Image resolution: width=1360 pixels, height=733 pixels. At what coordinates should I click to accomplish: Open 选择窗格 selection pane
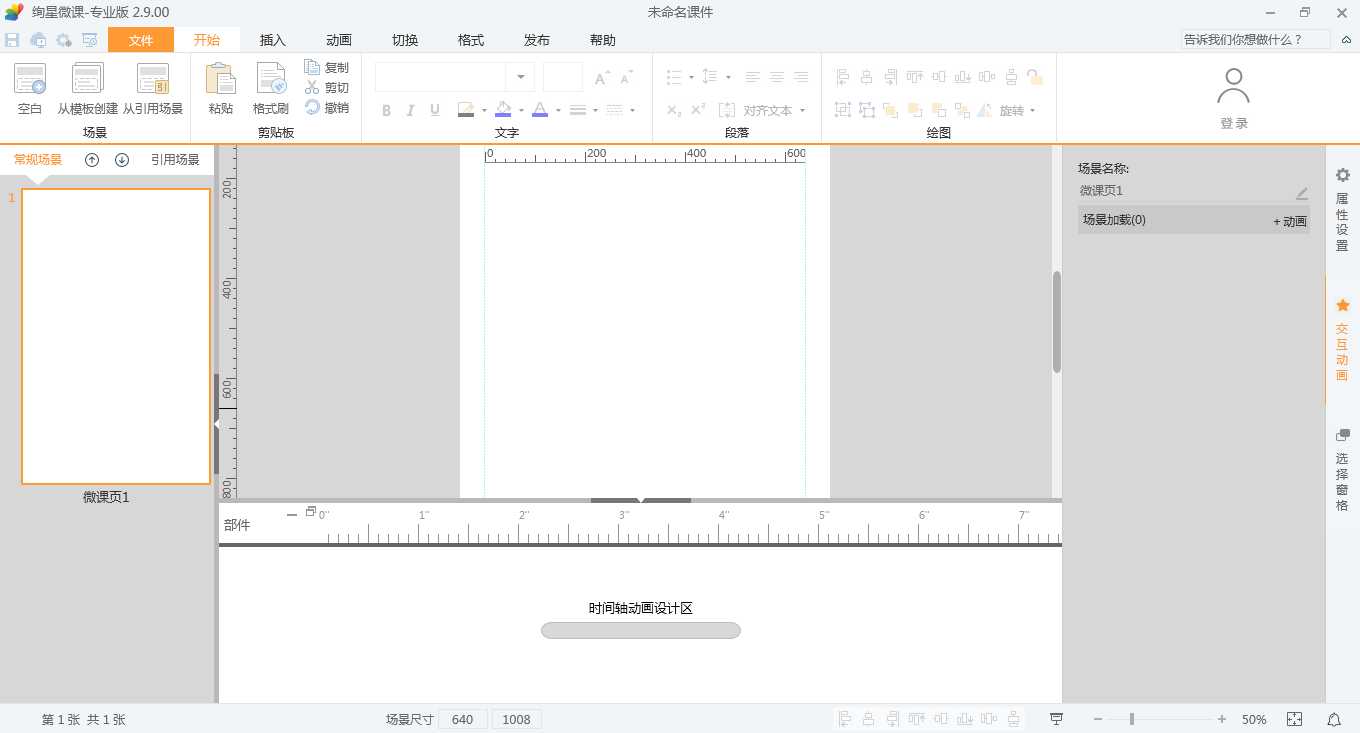1342,470
